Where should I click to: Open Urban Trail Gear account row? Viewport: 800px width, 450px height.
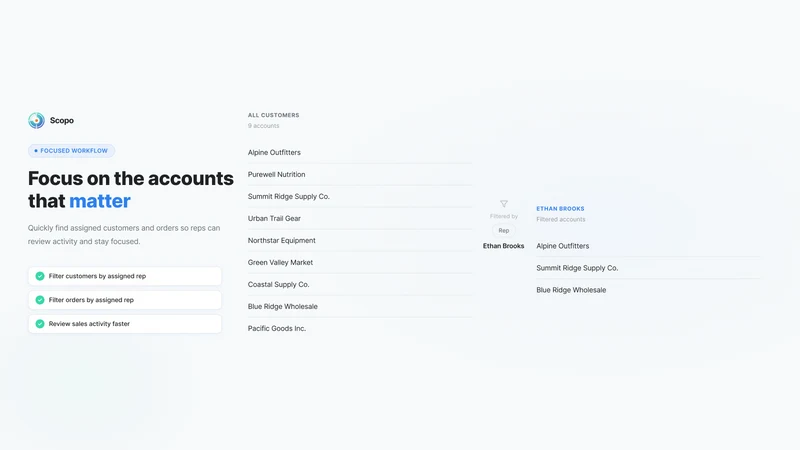pos(360,218)
